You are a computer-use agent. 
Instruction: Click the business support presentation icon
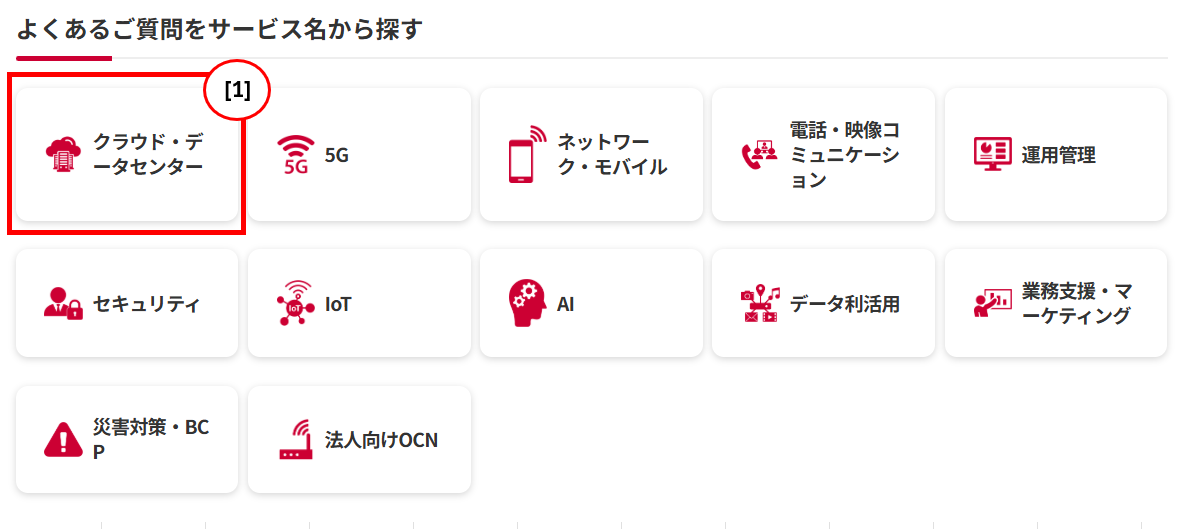pyautogui.click(x=992, y=304)
